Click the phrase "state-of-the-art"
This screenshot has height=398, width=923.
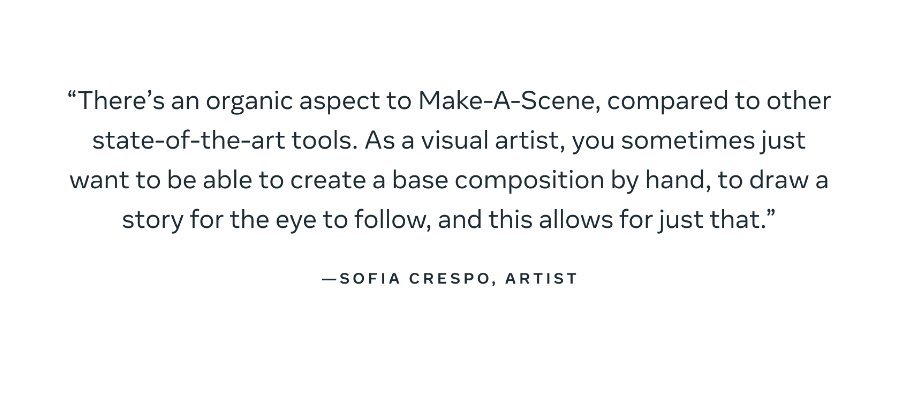tap(188, 141)
